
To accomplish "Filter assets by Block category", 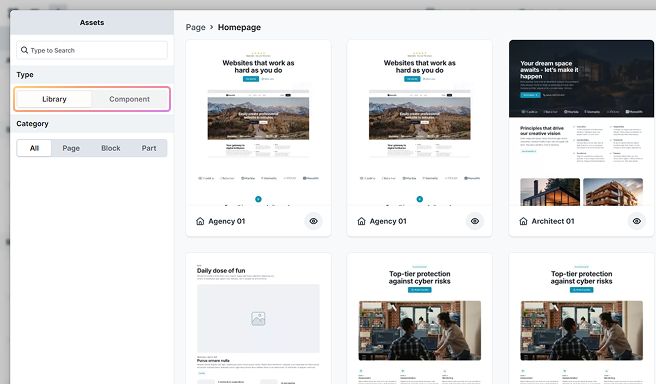I will [x=111, y=148].
